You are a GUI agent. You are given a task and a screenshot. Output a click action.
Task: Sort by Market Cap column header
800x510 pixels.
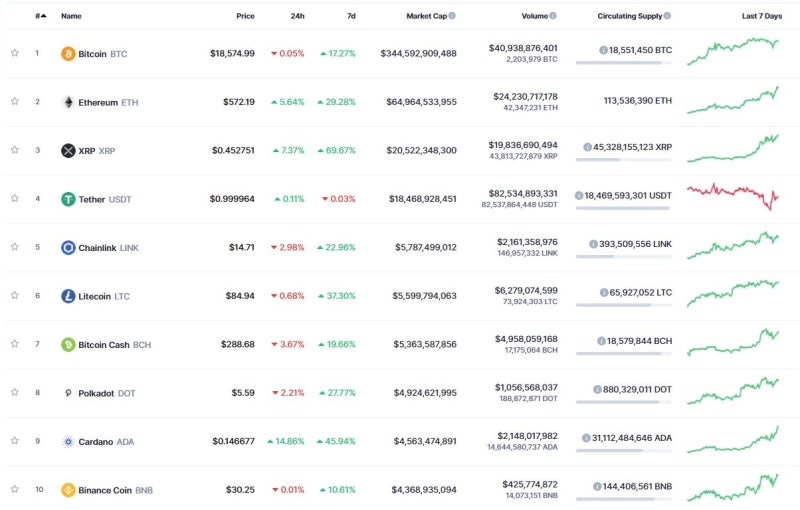click(x=427, y=16)
